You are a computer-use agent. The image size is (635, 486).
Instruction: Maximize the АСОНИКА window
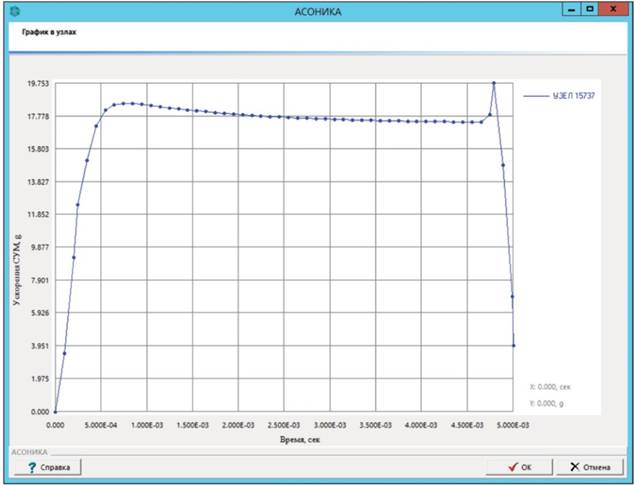[x=590, y=8]
